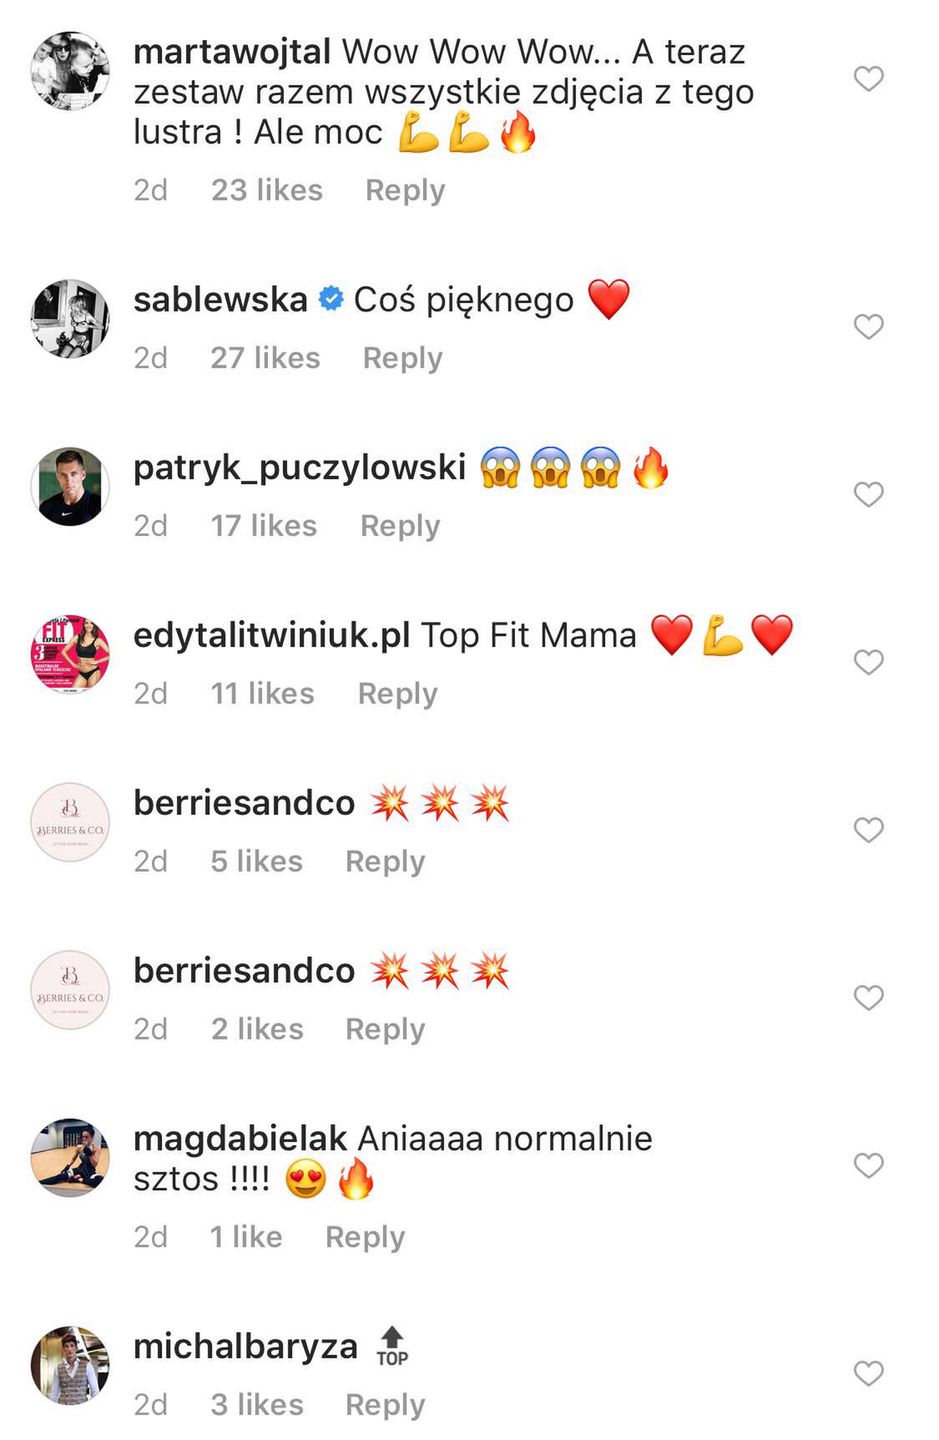Like magdabielak's comment using the heart icon
This screenshot has height=1440, width=939.
(868, 1165)
